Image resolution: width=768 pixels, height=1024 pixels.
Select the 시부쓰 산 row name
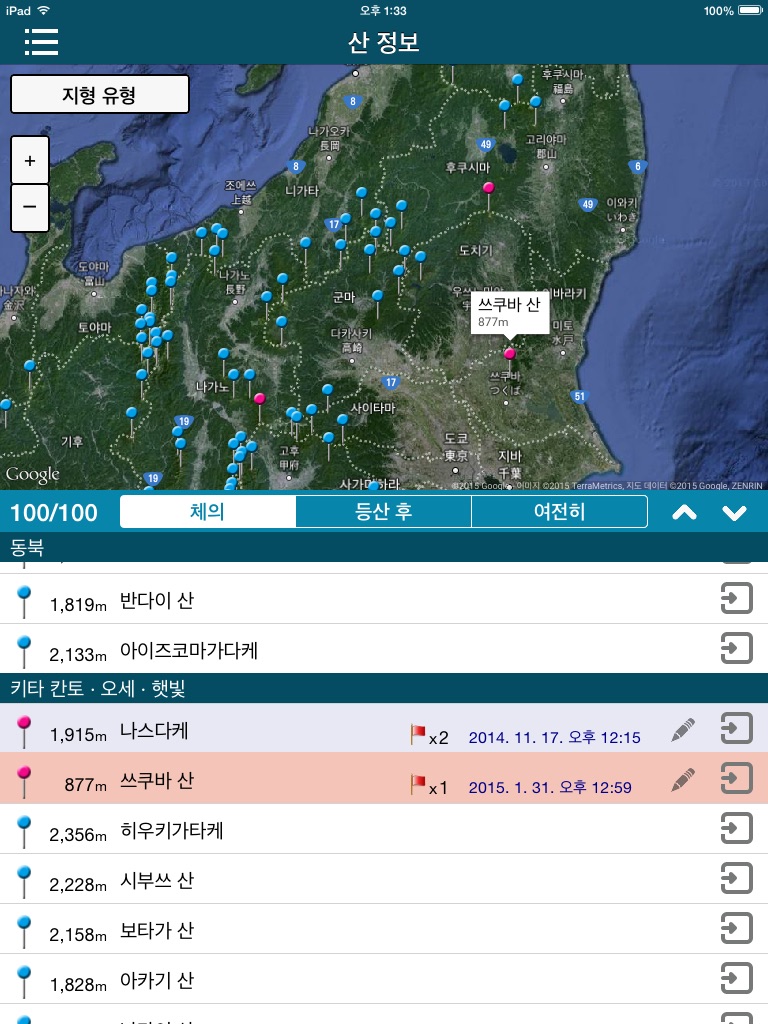coord(157,881)
